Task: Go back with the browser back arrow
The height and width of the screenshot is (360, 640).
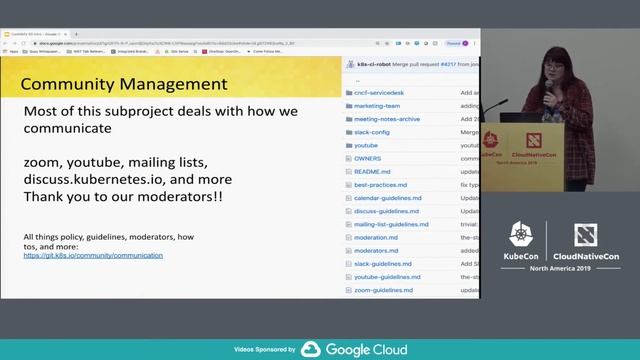Action: (x=5, y=43)
